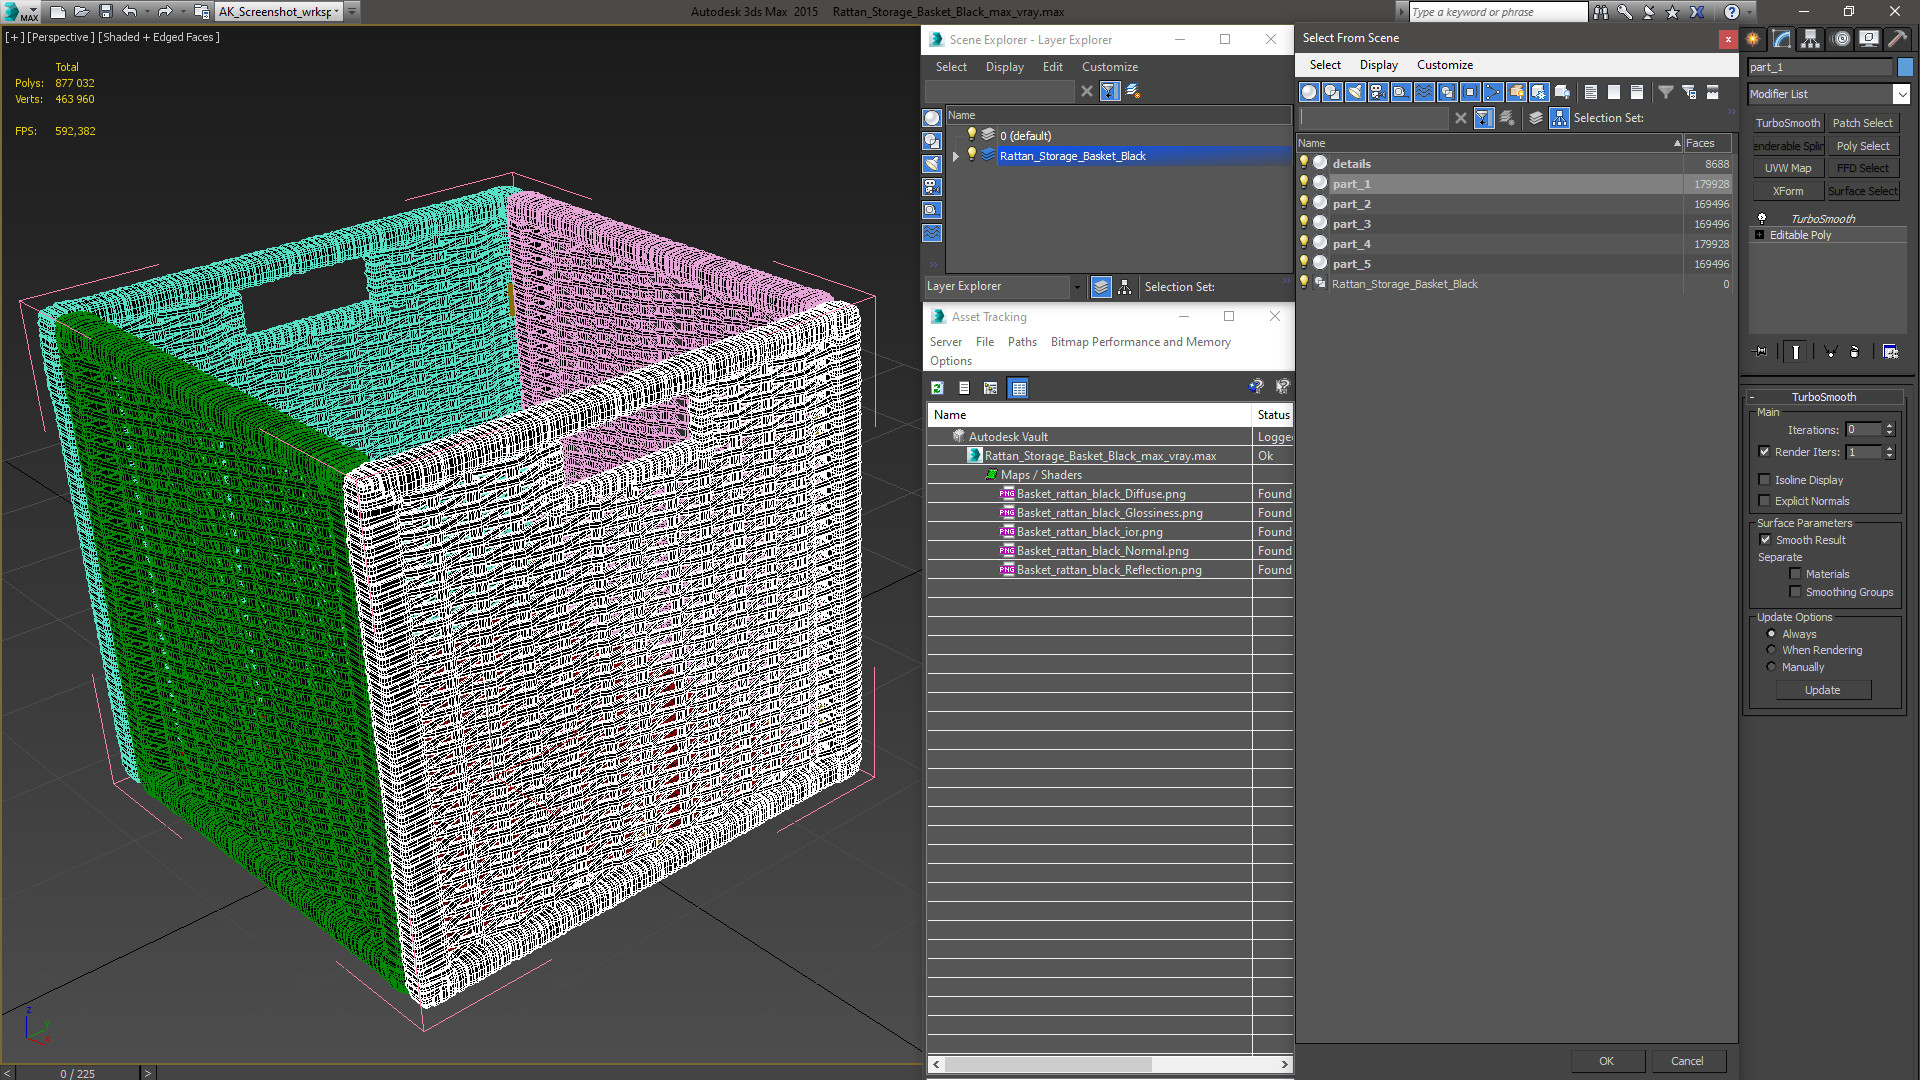Toggle visibility bulb of part_3 object
The image size is (1920, 1080).
[x=1303, y=223]
